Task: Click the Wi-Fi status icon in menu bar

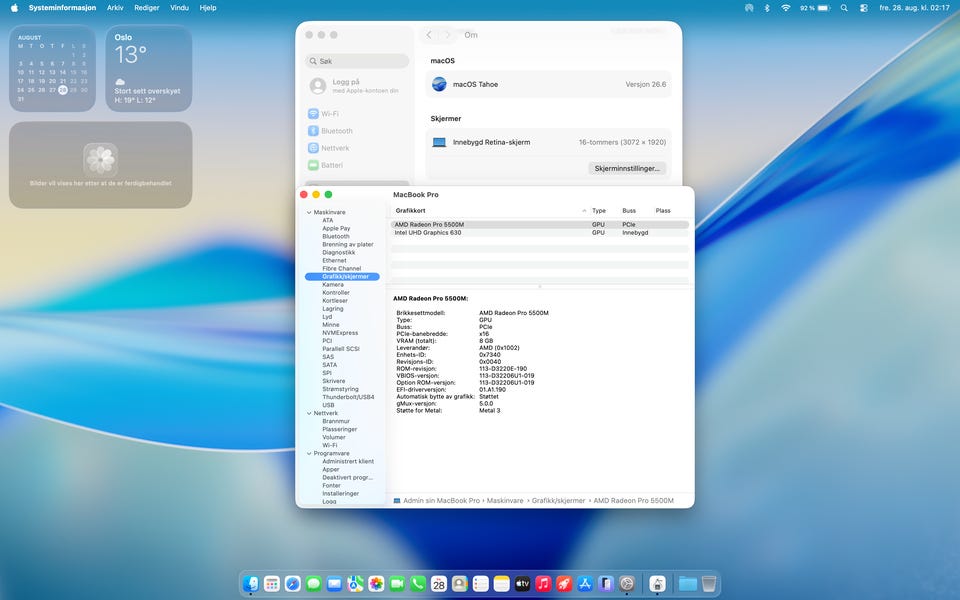Action: click(x=786, y=8)
